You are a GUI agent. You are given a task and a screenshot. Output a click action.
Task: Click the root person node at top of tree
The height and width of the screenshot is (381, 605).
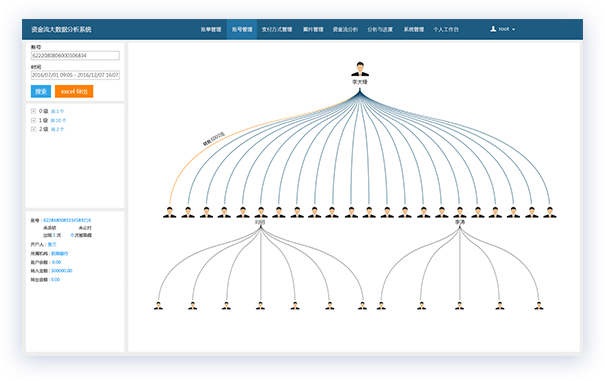tap(360, 69)
